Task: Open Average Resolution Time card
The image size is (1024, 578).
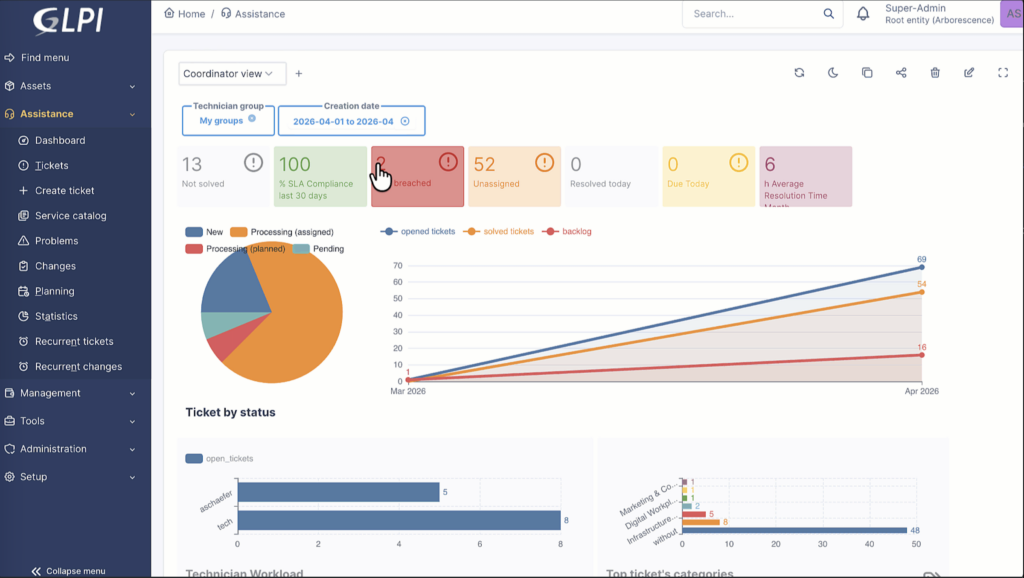Action: 805,176
